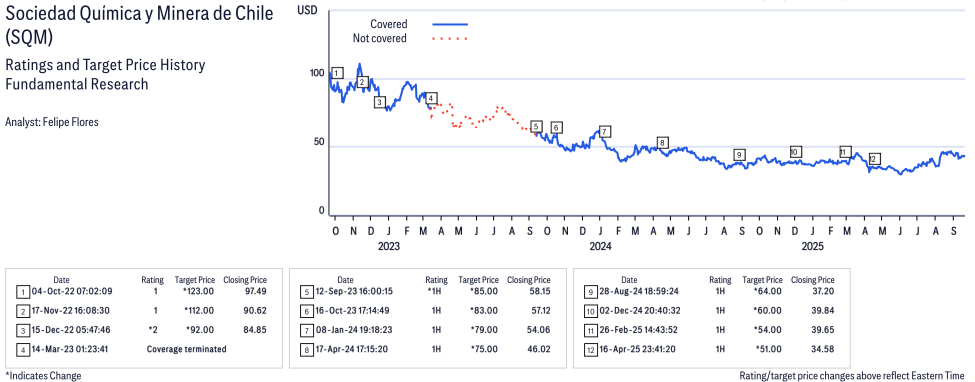Click the 2025 year label under the chart

tap(812, 246)
